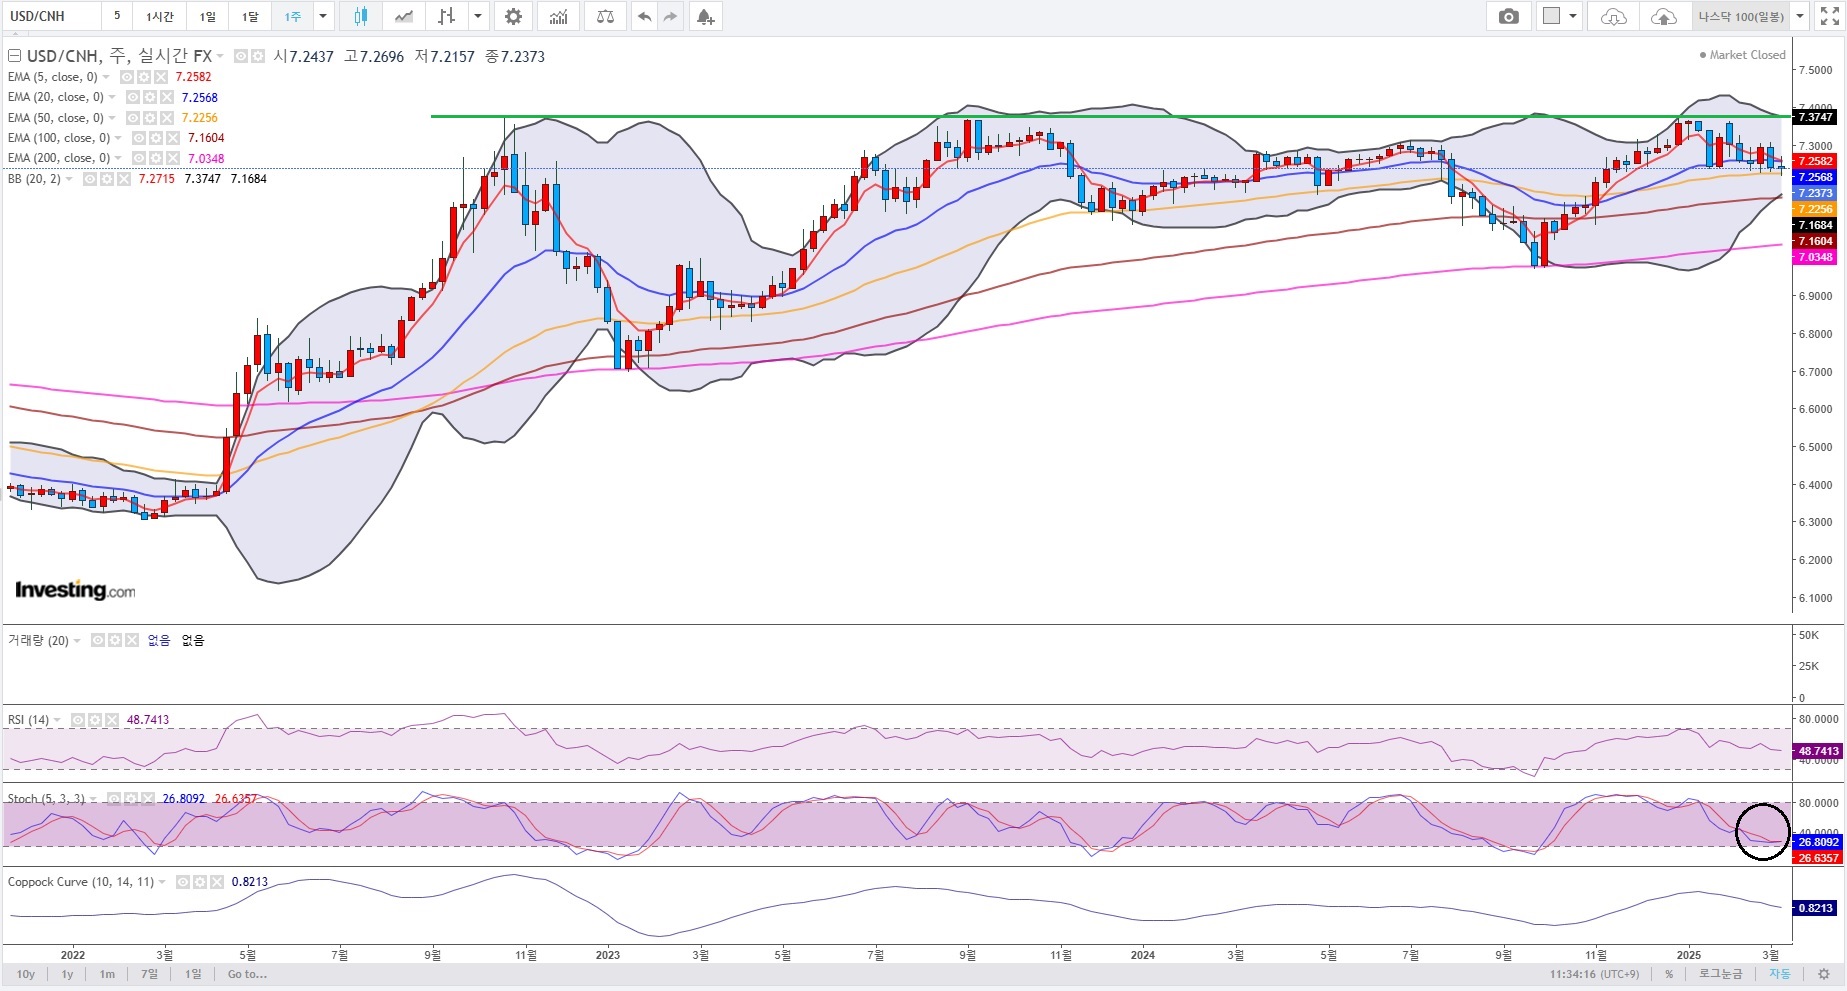Undo the last chart action
Image resolution: width=1847 pixels, height=991 pixels.
(x=645, y=16)
